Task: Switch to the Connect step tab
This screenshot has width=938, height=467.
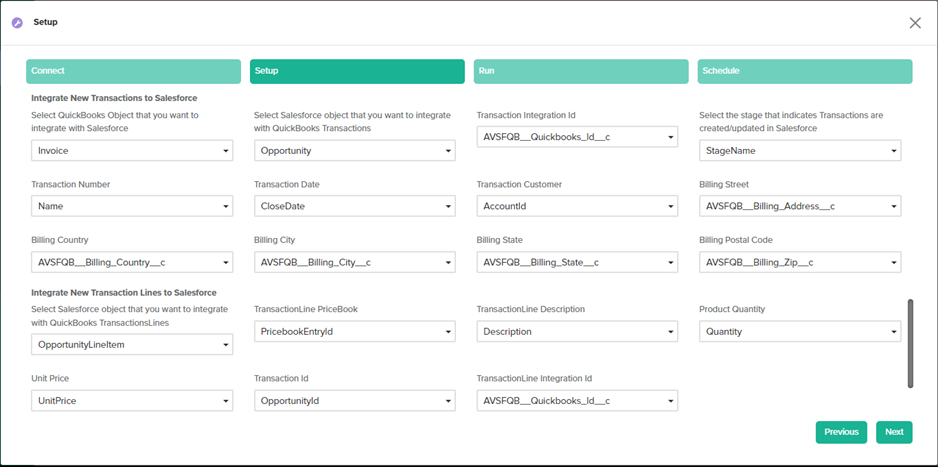Action: 133,71
